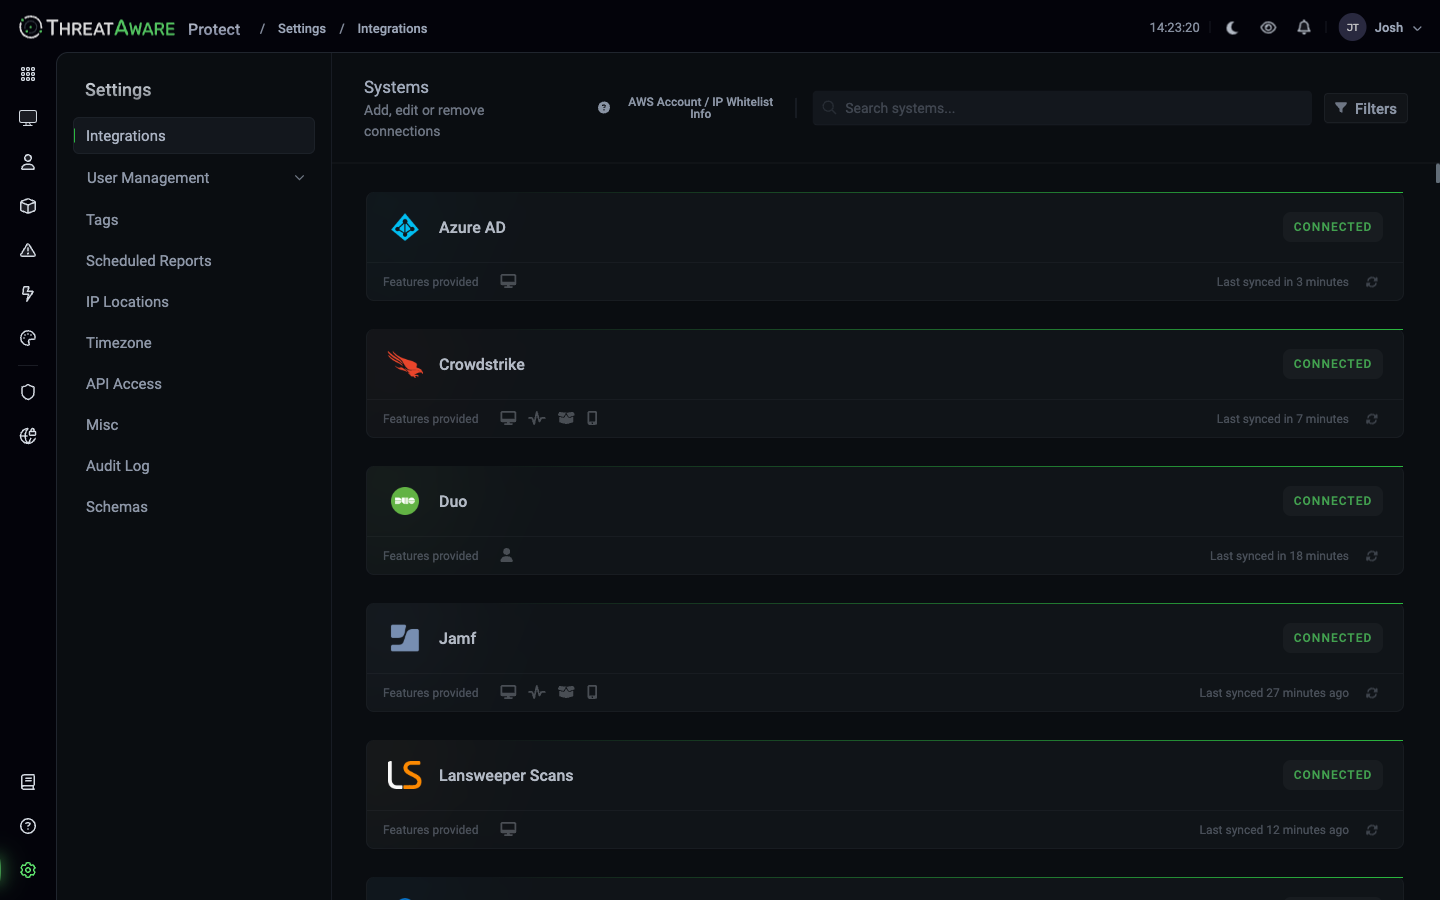Viewport: 1440px width, 900px height.
Task: Click Jamf CONNECTED status button
Action: click(1333, 638)
